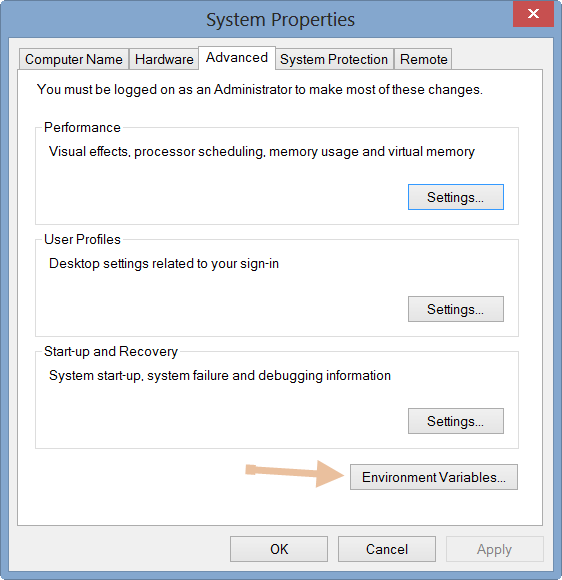Open Performance Settings button
Screen dimensions: 562x580
coord(456,197)
